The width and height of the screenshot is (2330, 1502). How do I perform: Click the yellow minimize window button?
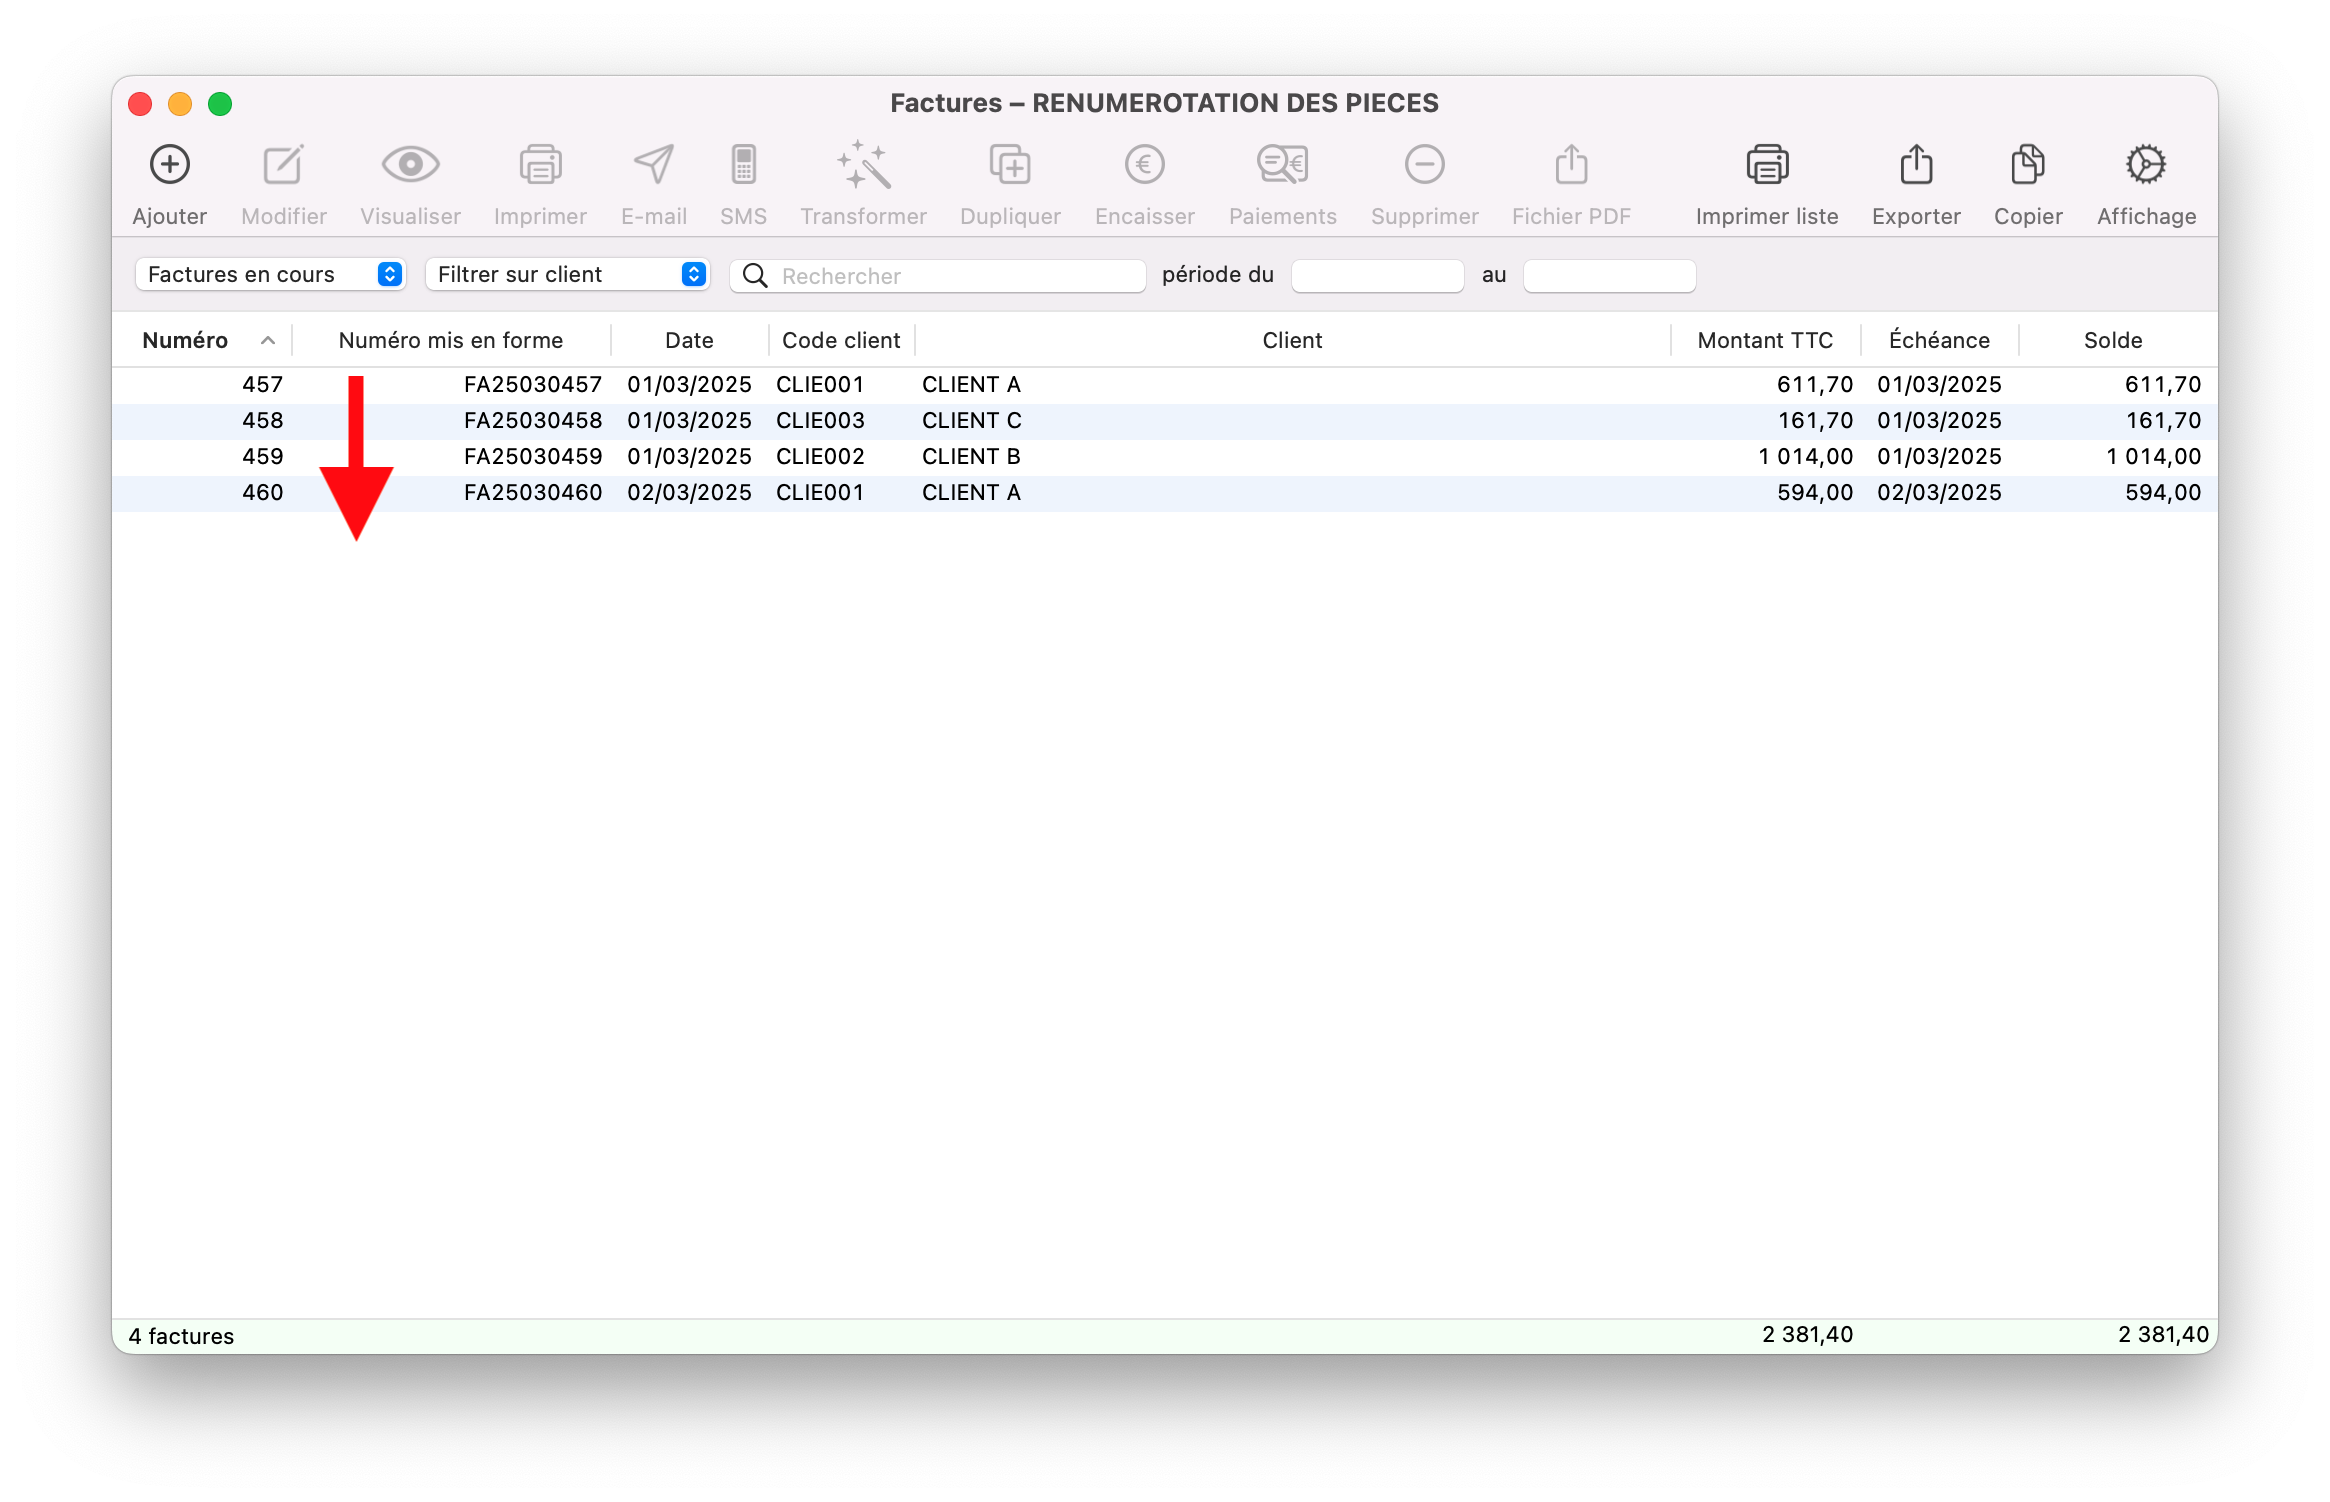[180, 104]
